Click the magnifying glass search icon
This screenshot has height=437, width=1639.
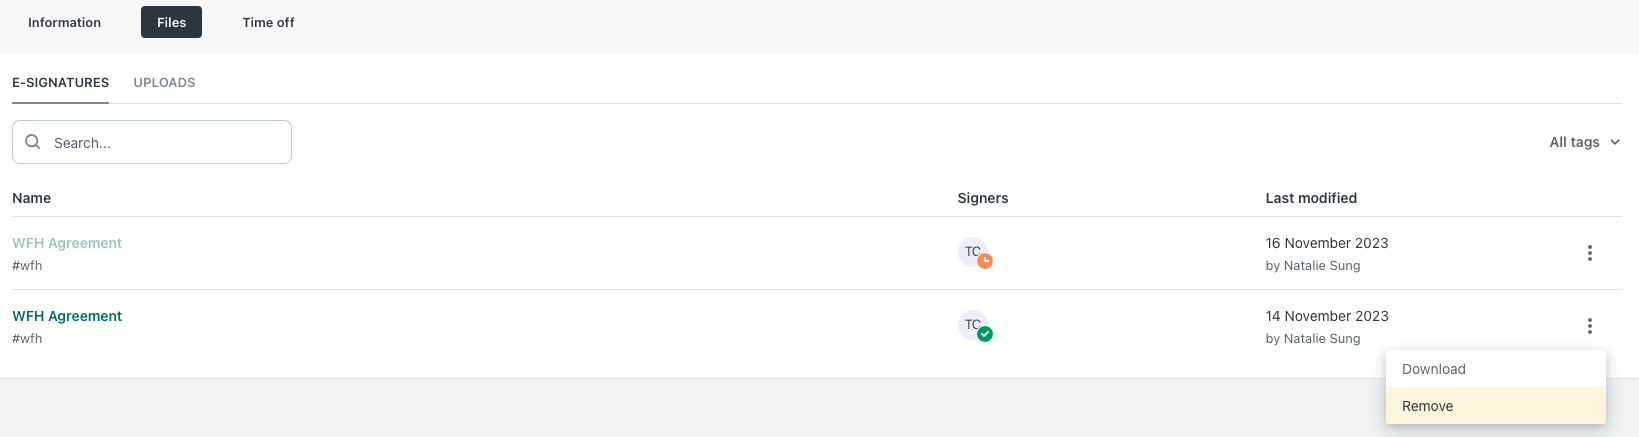point(33,142)
